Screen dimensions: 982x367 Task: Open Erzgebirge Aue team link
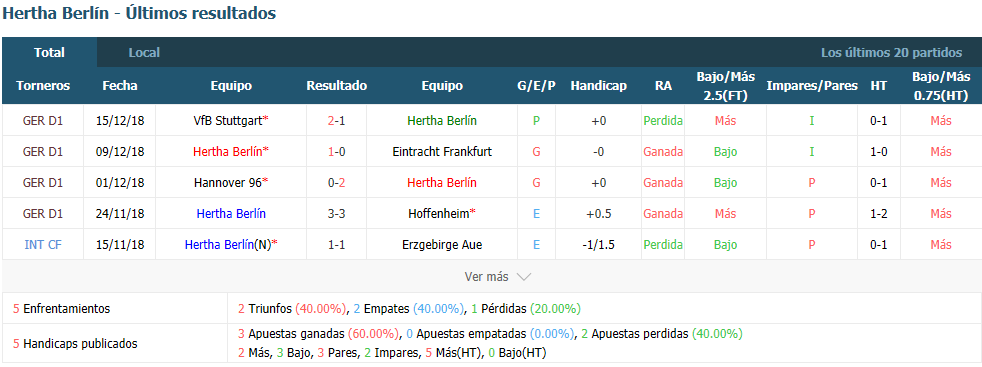(442, 245)
